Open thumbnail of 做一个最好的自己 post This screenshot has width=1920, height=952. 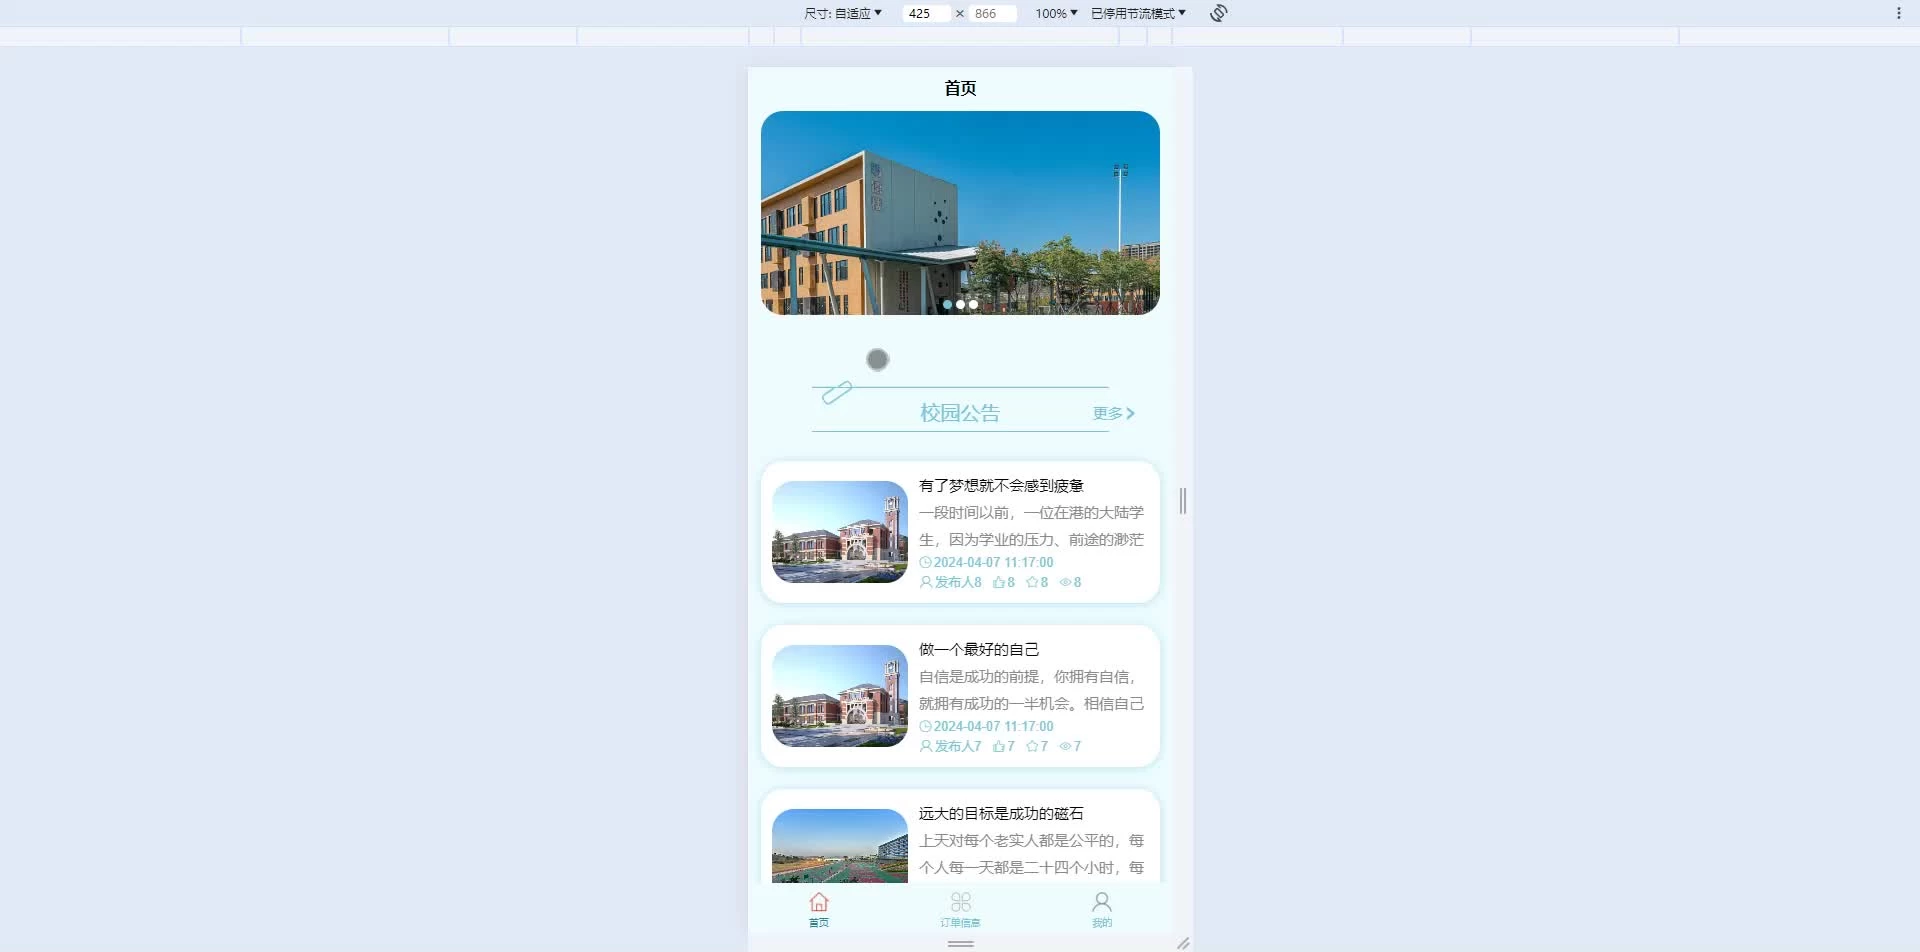pos(840,696)
